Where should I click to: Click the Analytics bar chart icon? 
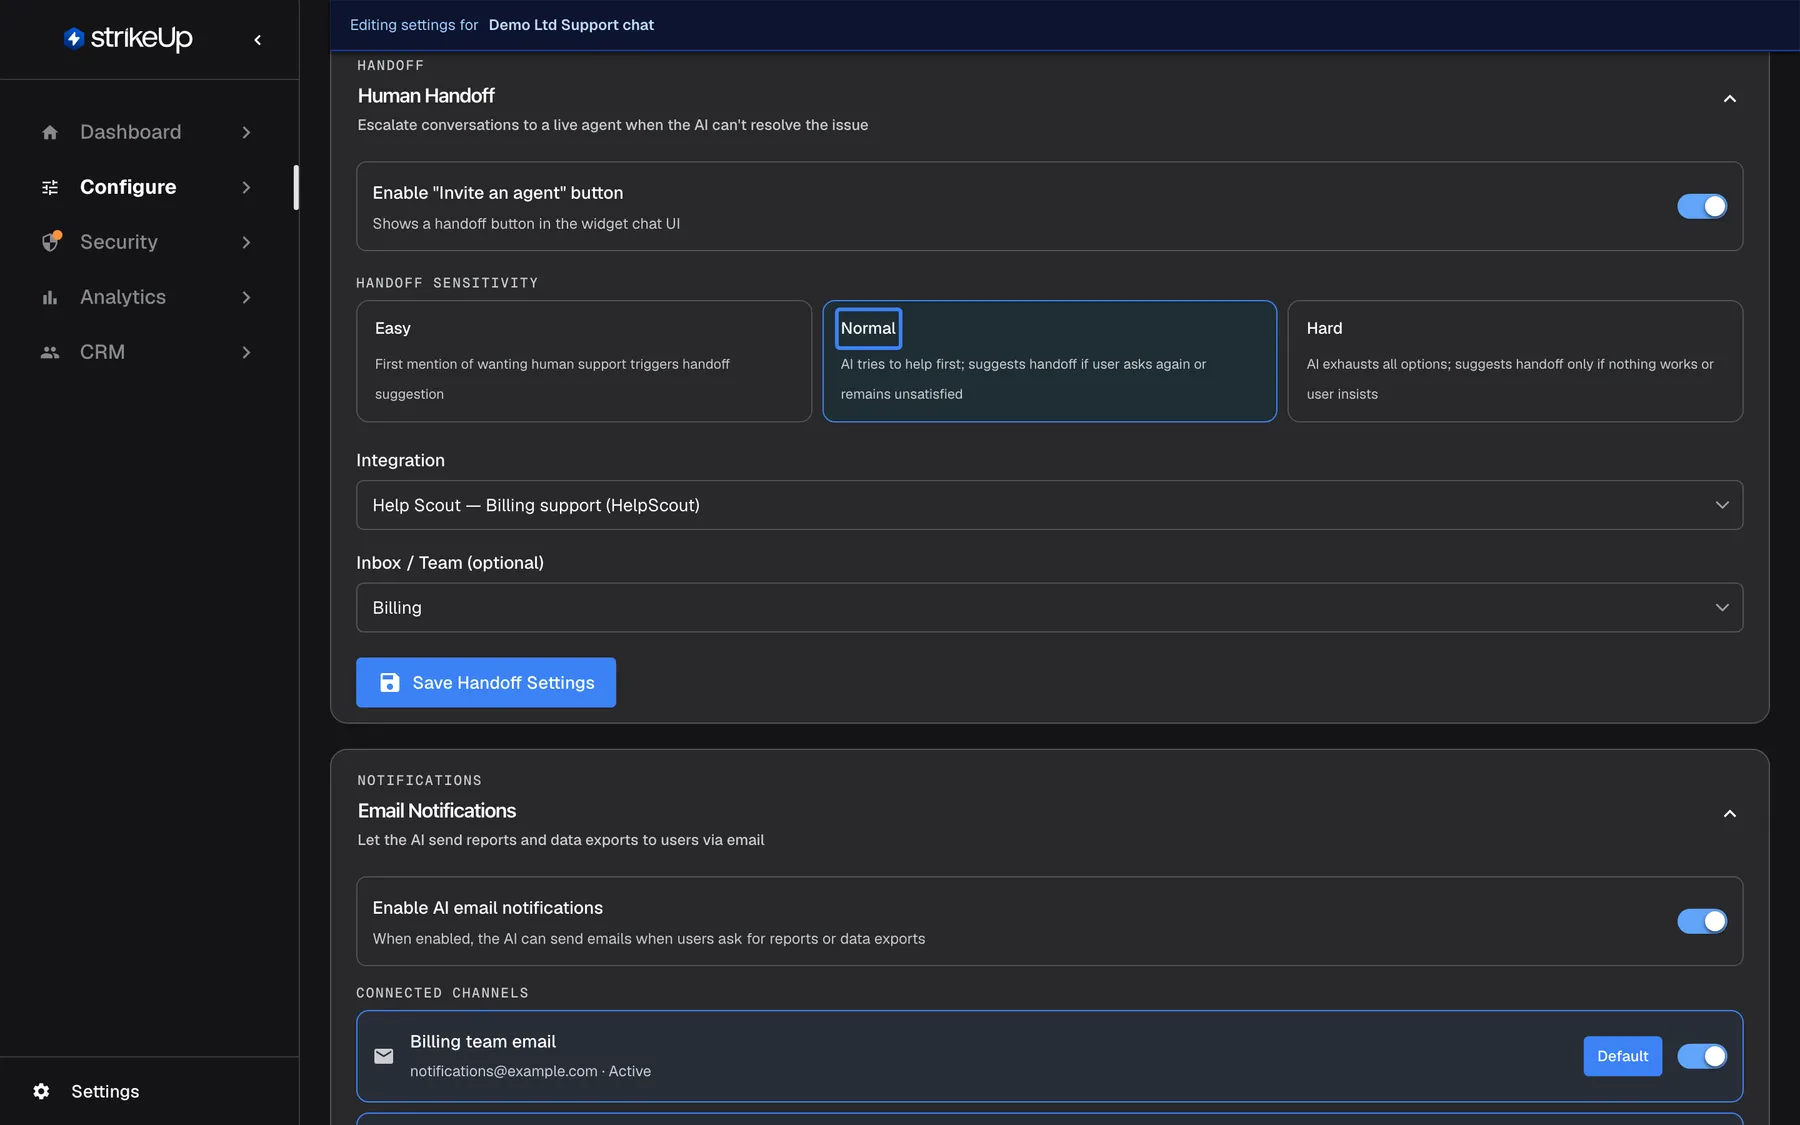point(50,297)
